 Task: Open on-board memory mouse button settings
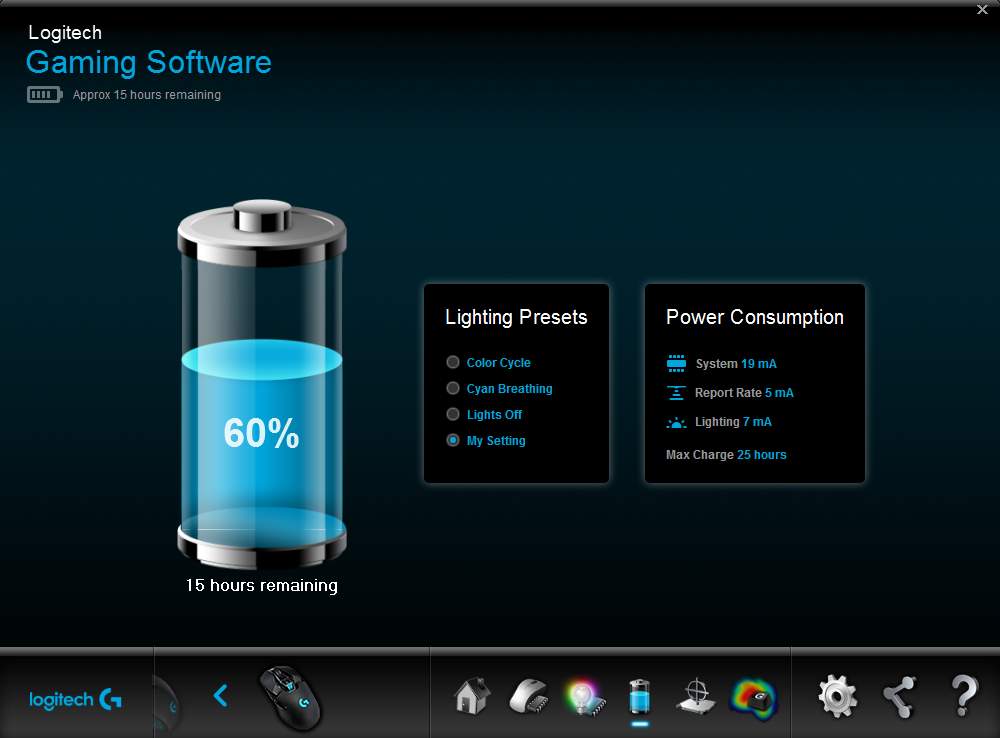528,694
